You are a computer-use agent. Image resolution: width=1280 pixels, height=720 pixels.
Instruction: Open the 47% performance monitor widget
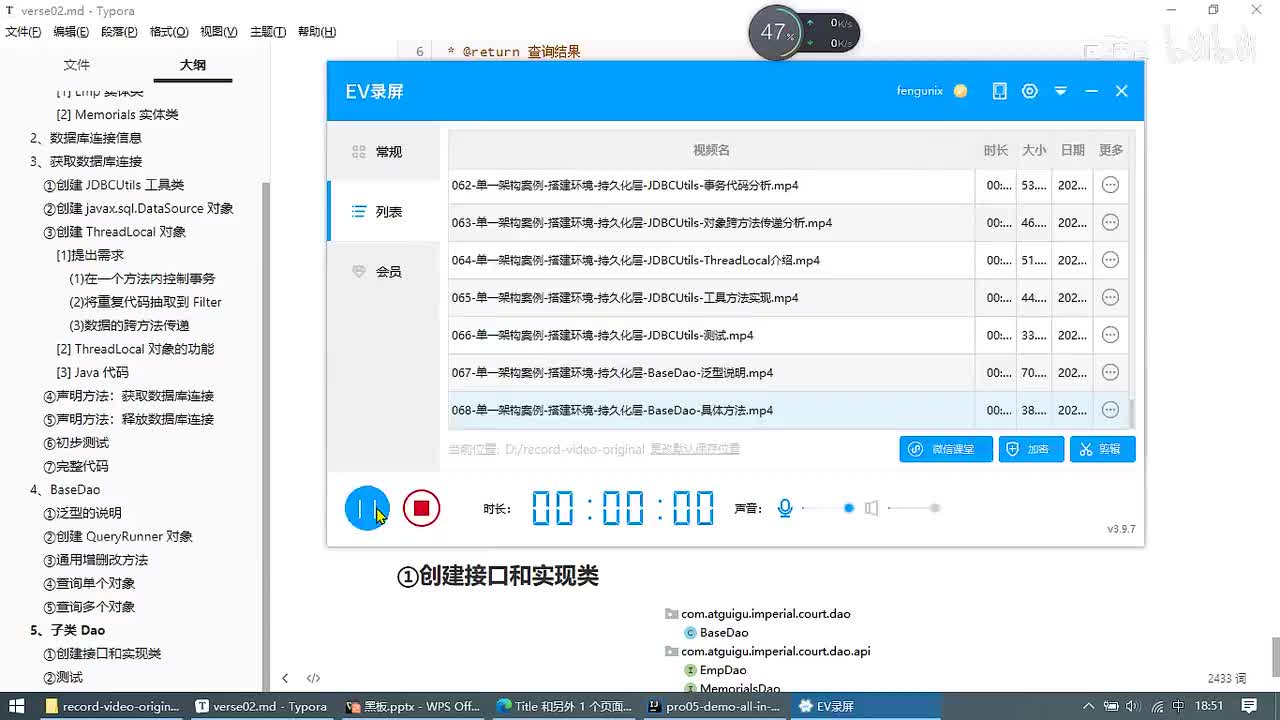pyautogui.click(x=778, y=32)
